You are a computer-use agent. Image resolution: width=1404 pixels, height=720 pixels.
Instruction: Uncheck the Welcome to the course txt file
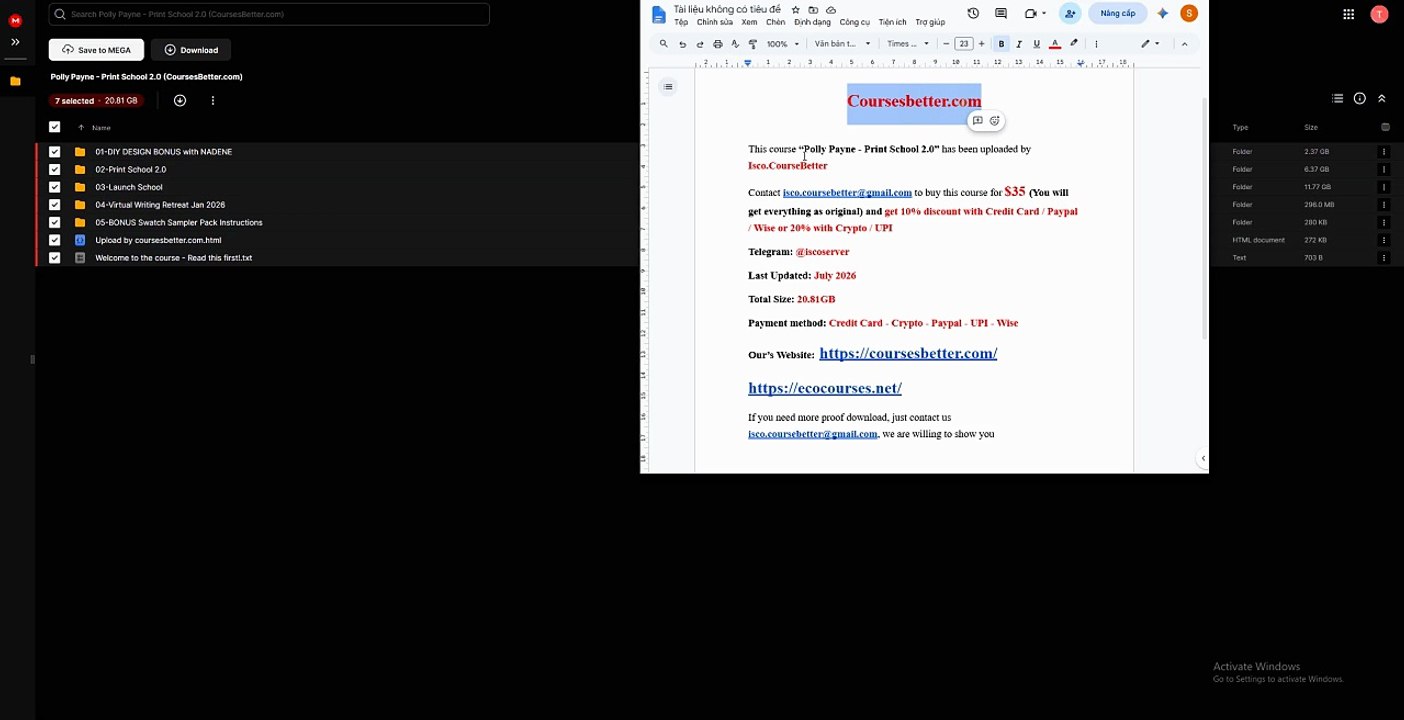[x=54, y=258]
